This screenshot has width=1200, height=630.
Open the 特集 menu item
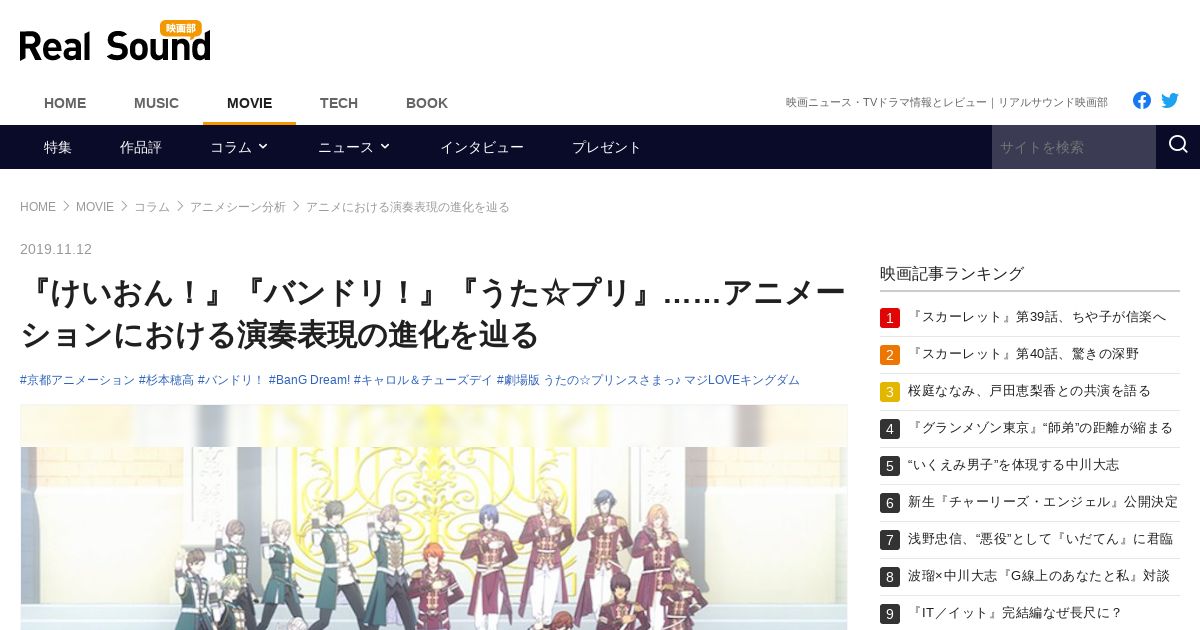[58, 147]
